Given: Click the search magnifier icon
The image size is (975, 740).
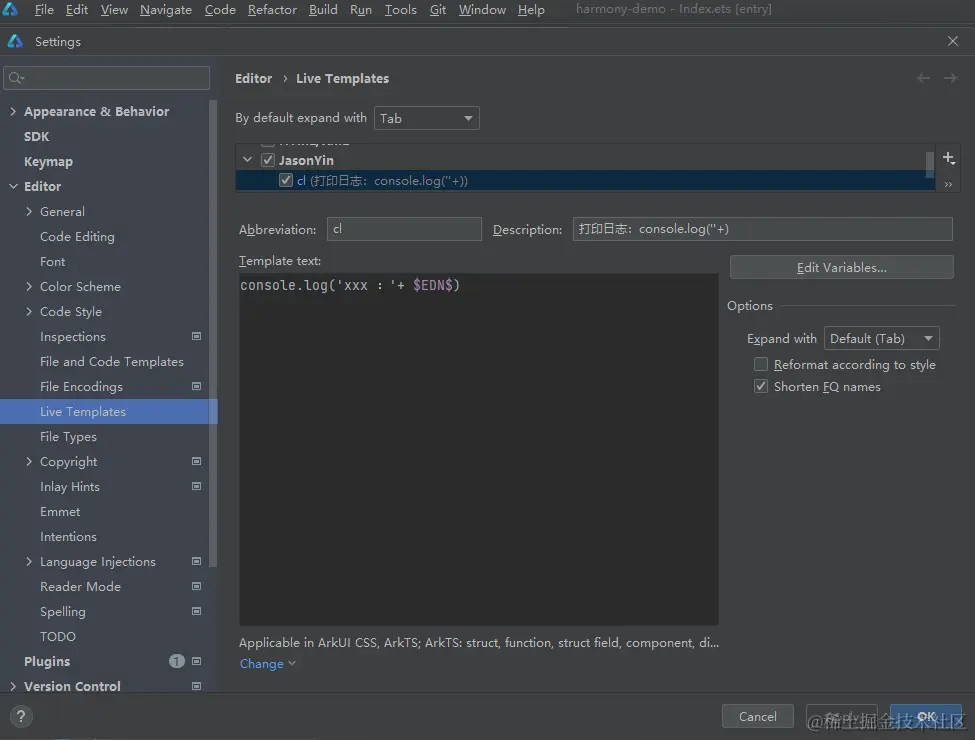Looking at the screenshot, I should pyautogui.click(x=16, y=78).
